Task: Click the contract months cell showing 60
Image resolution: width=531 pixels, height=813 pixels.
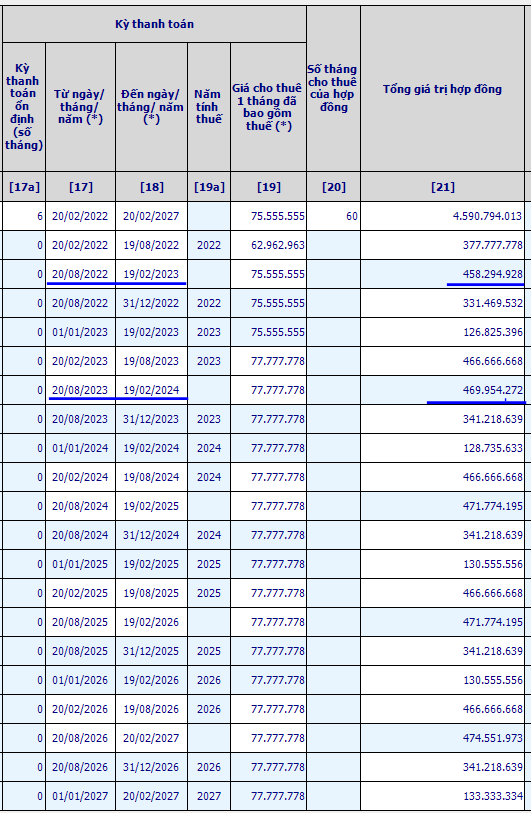Action: (333, 216)
